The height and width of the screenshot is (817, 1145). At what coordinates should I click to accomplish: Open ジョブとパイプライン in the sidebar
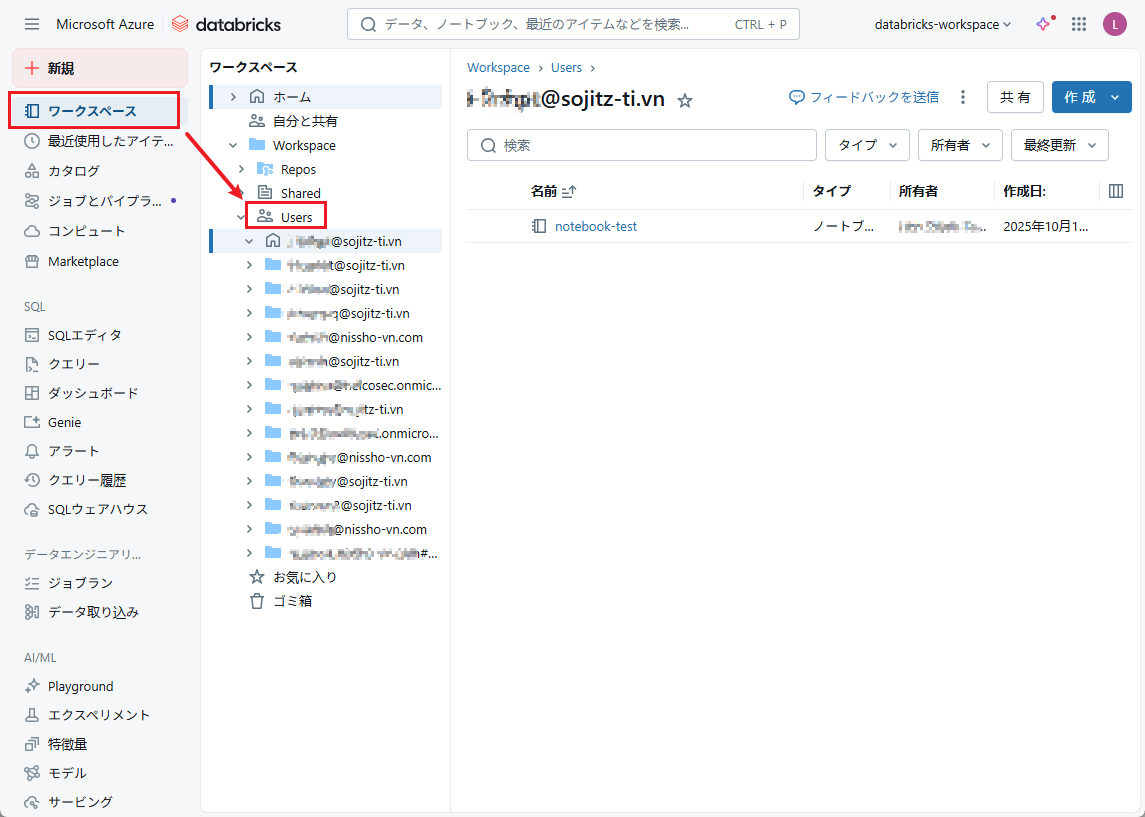[x=99, y=201]
